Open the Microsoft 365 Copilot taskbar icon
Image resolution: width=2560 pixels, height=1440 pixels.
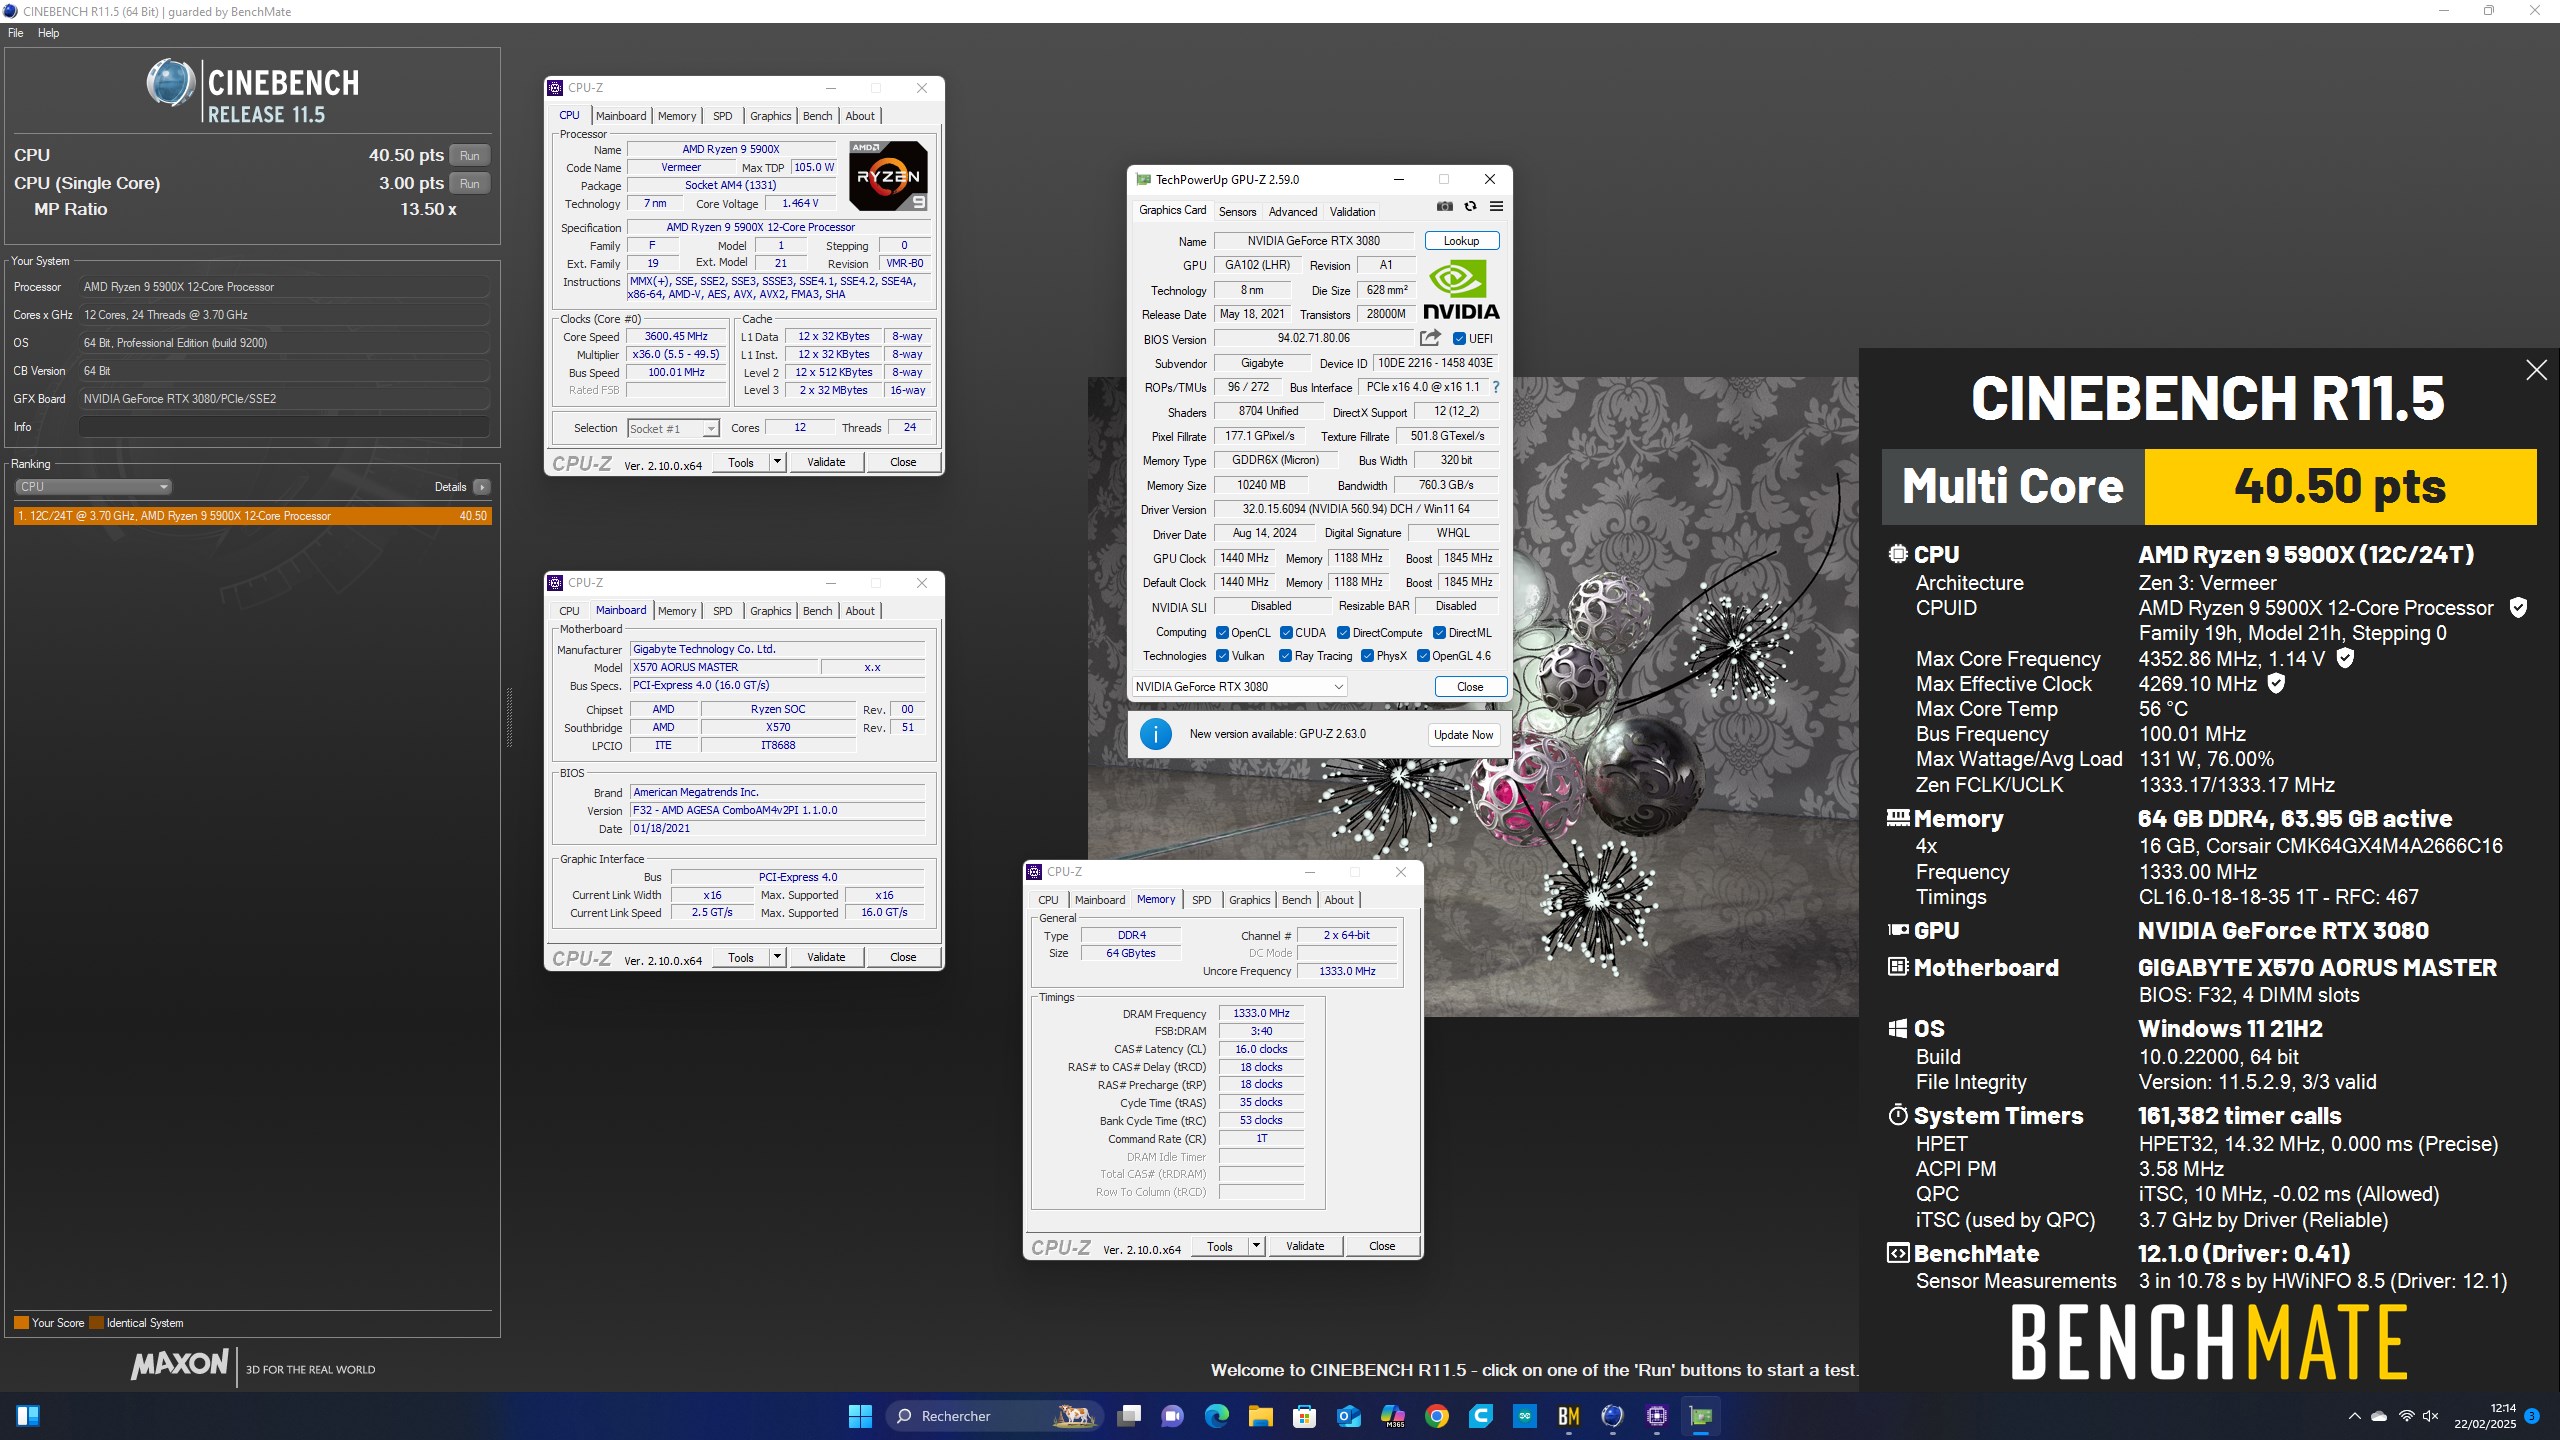pos(1393,1416)
